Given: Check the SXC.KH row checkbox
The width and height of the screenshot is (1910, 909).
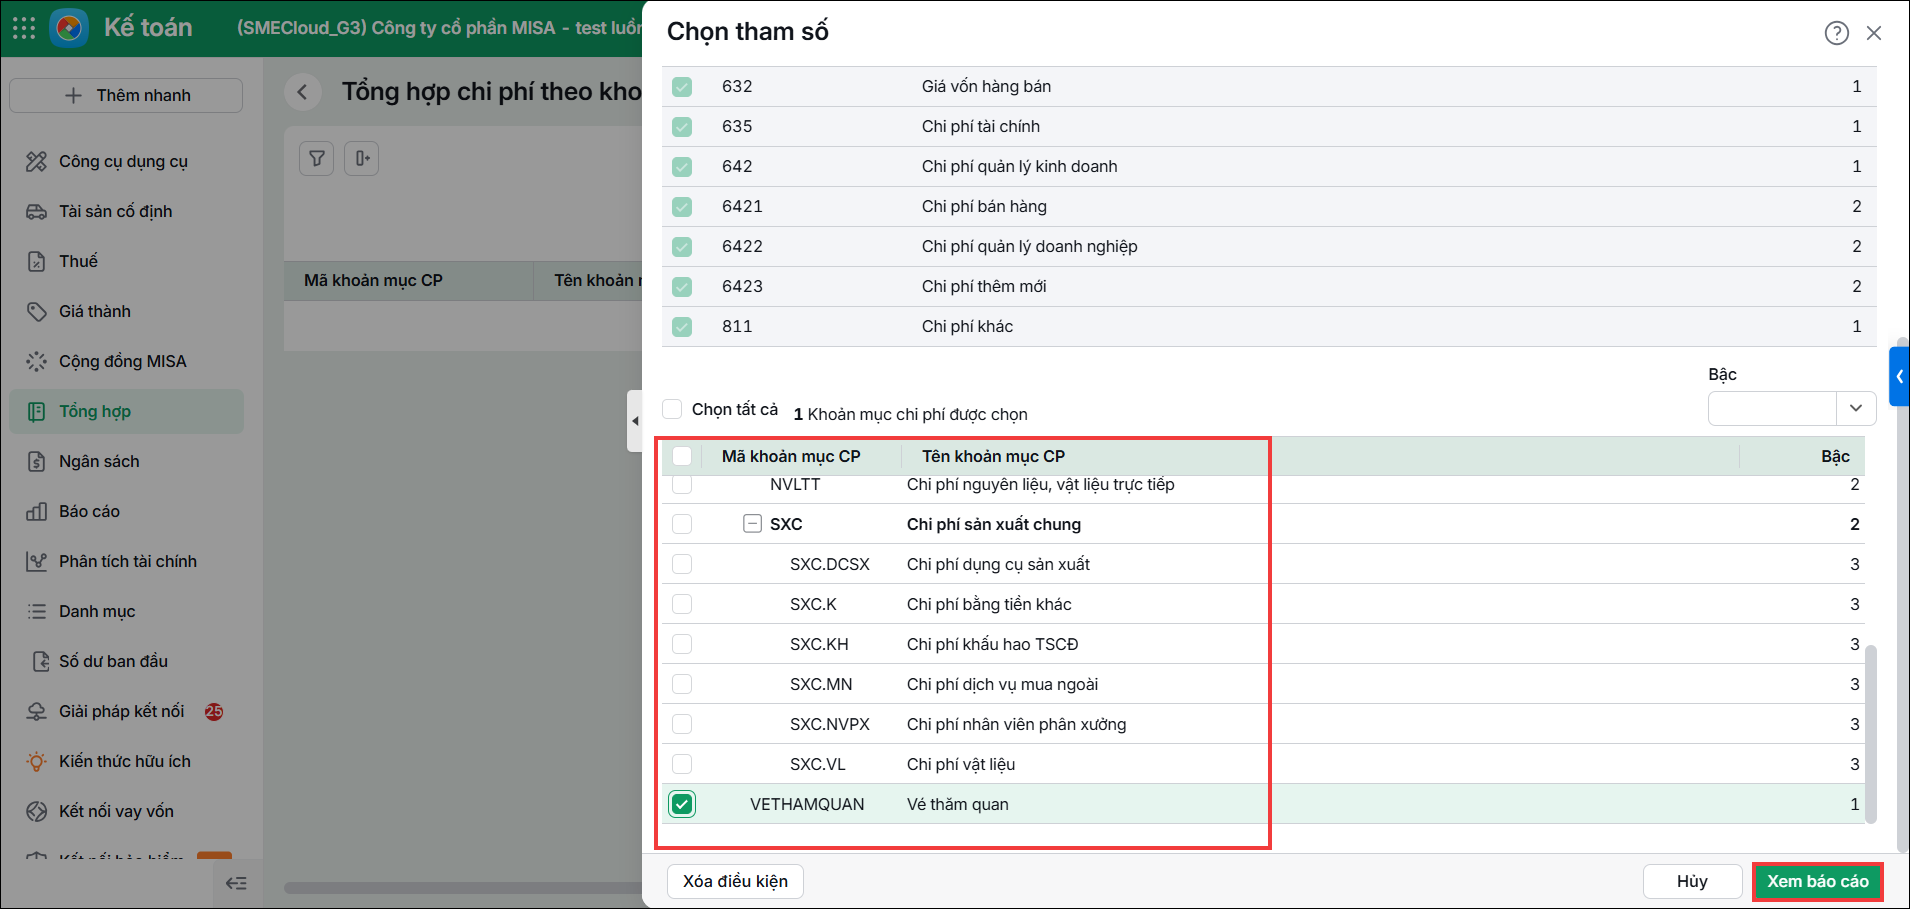Looking at the screenshot, I should point(682,644).
